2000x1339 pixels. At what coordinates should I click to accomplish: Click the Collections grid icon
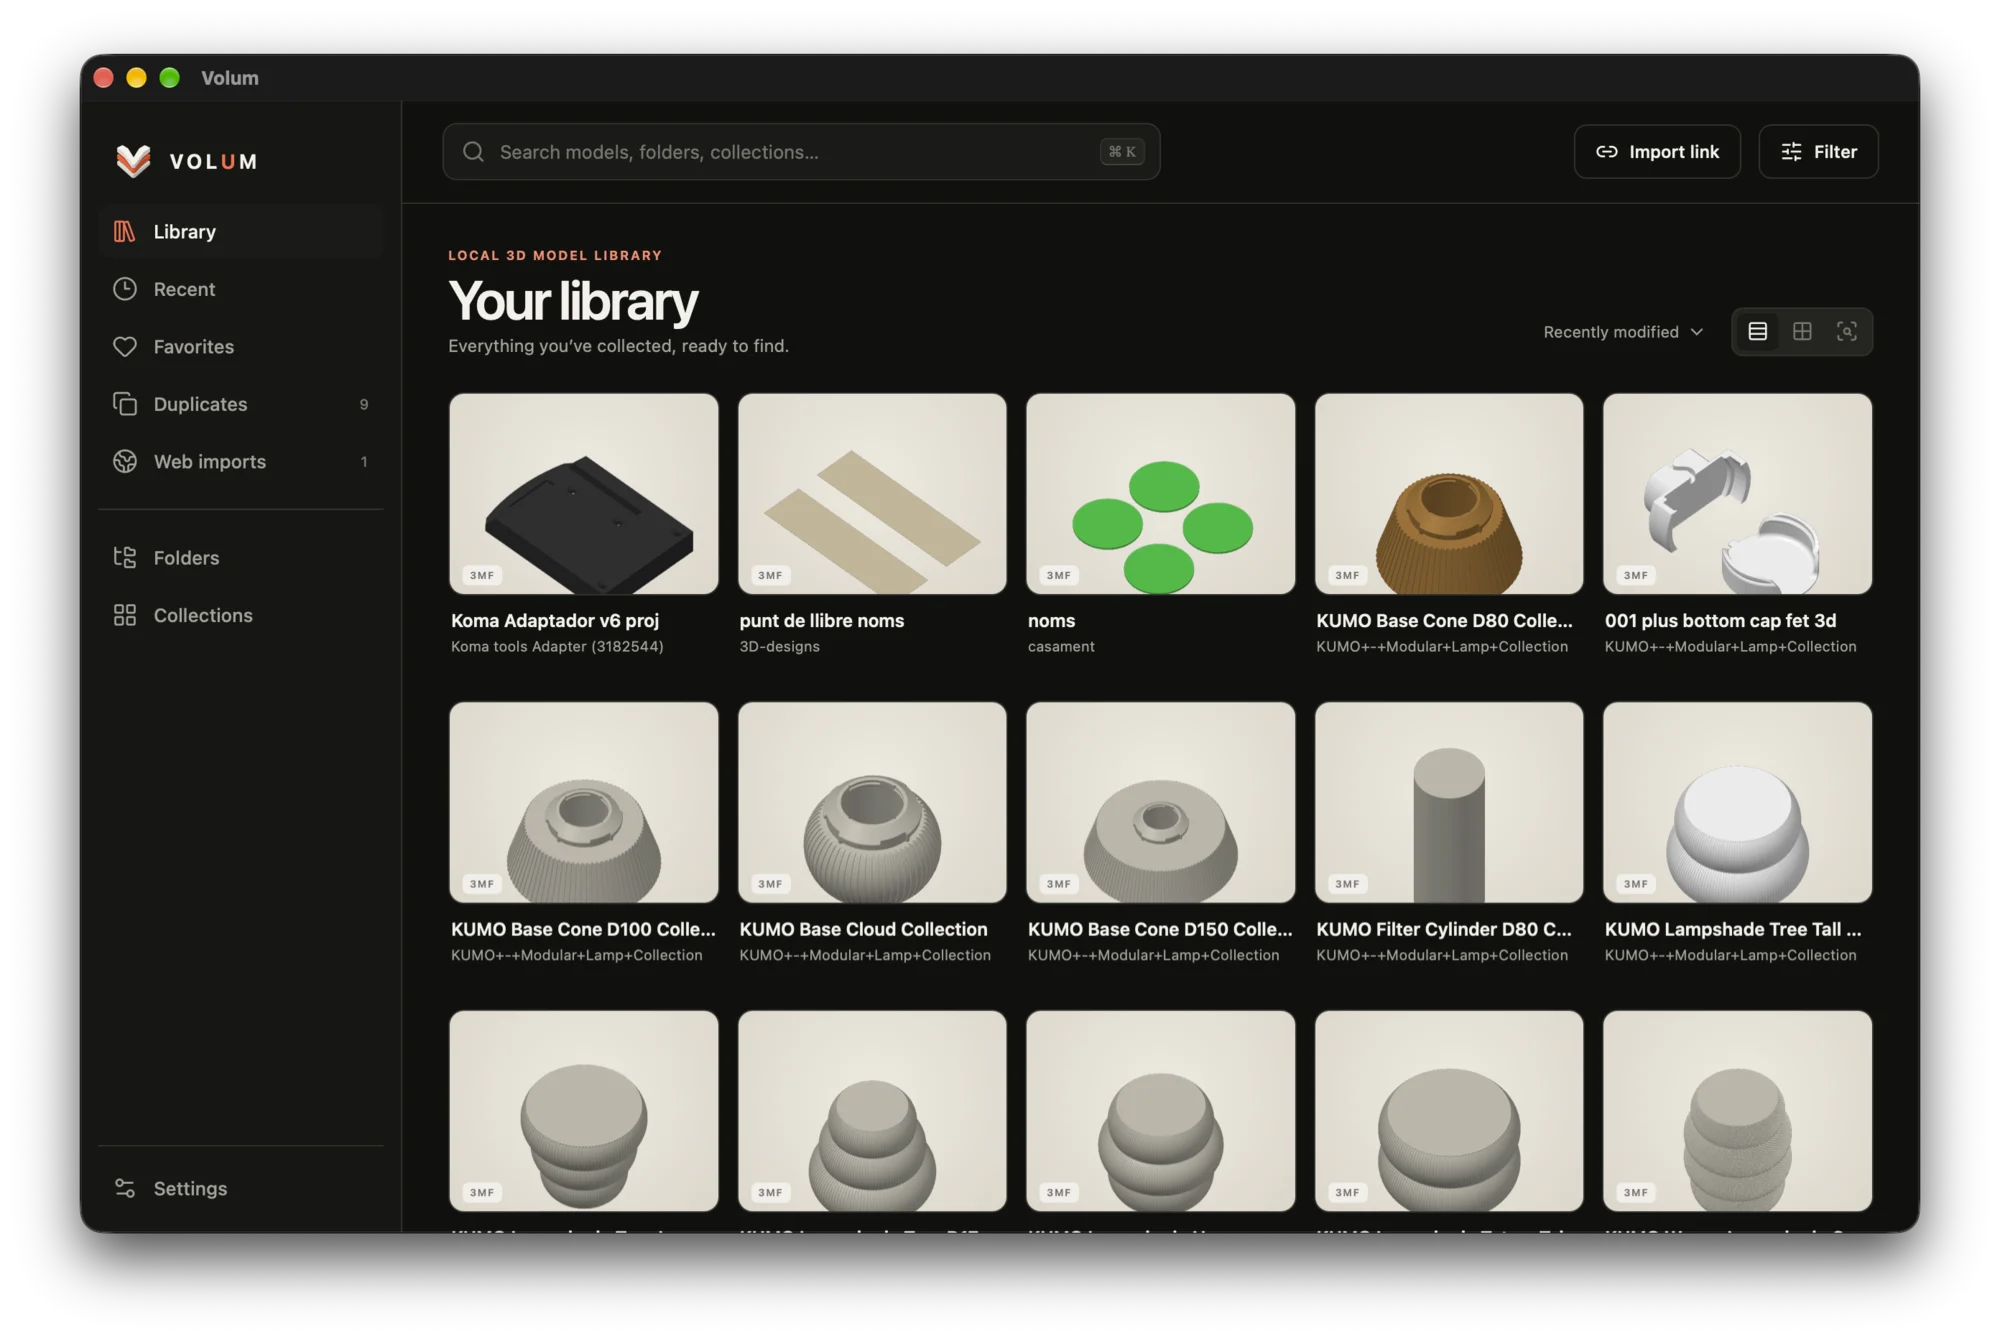pos(125,615)
